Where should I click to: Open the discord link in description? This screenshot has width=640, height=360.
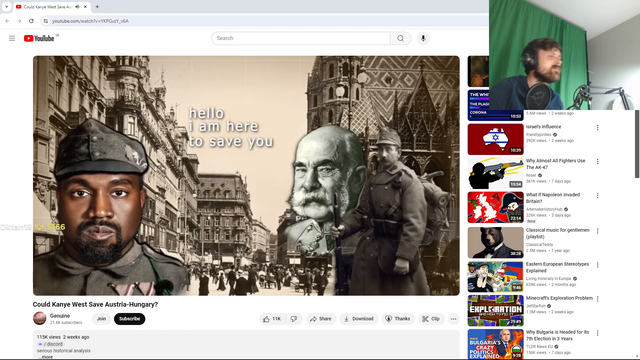51,344
